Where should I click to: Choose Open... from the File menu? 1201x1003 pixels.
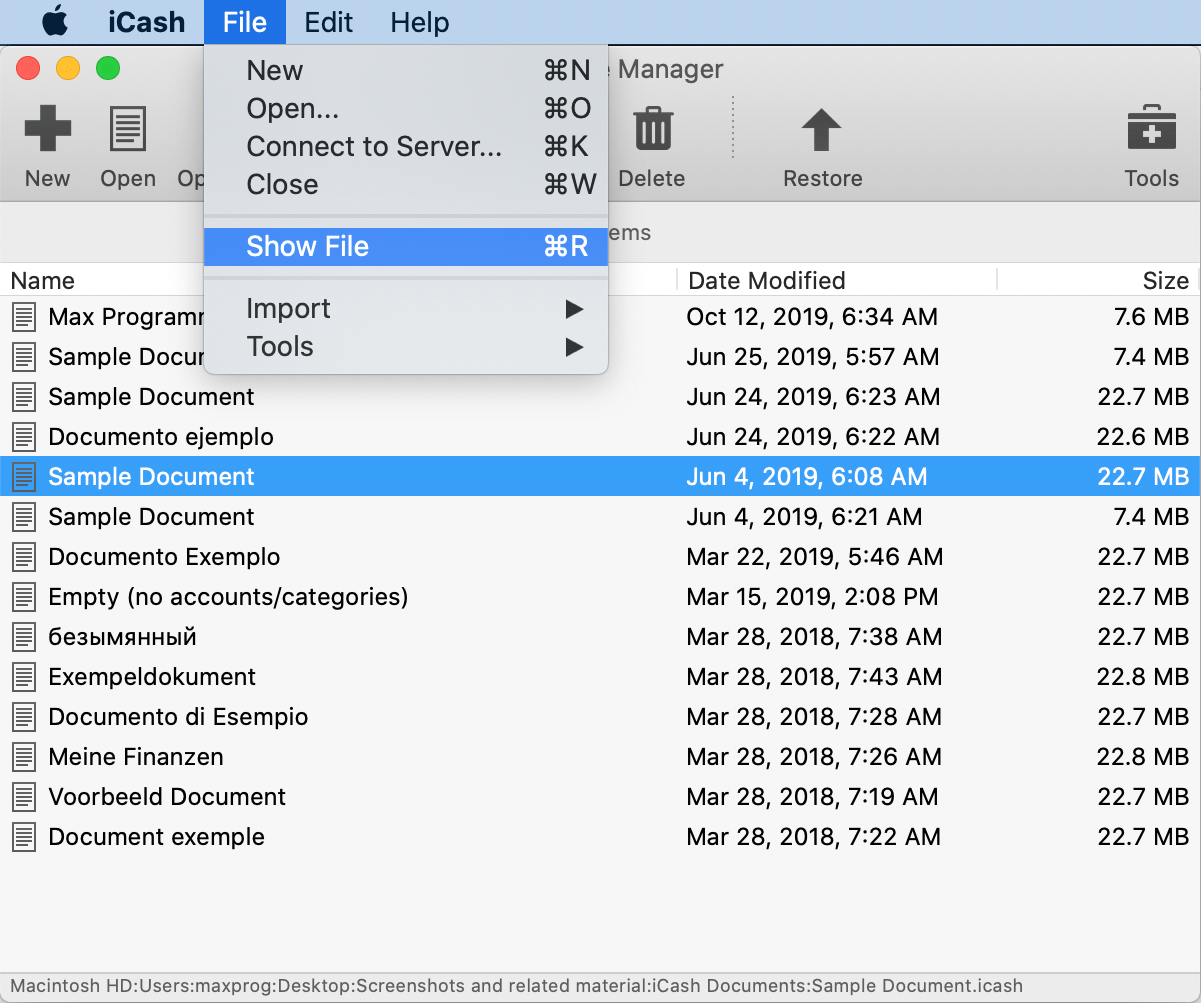[406, 108]
